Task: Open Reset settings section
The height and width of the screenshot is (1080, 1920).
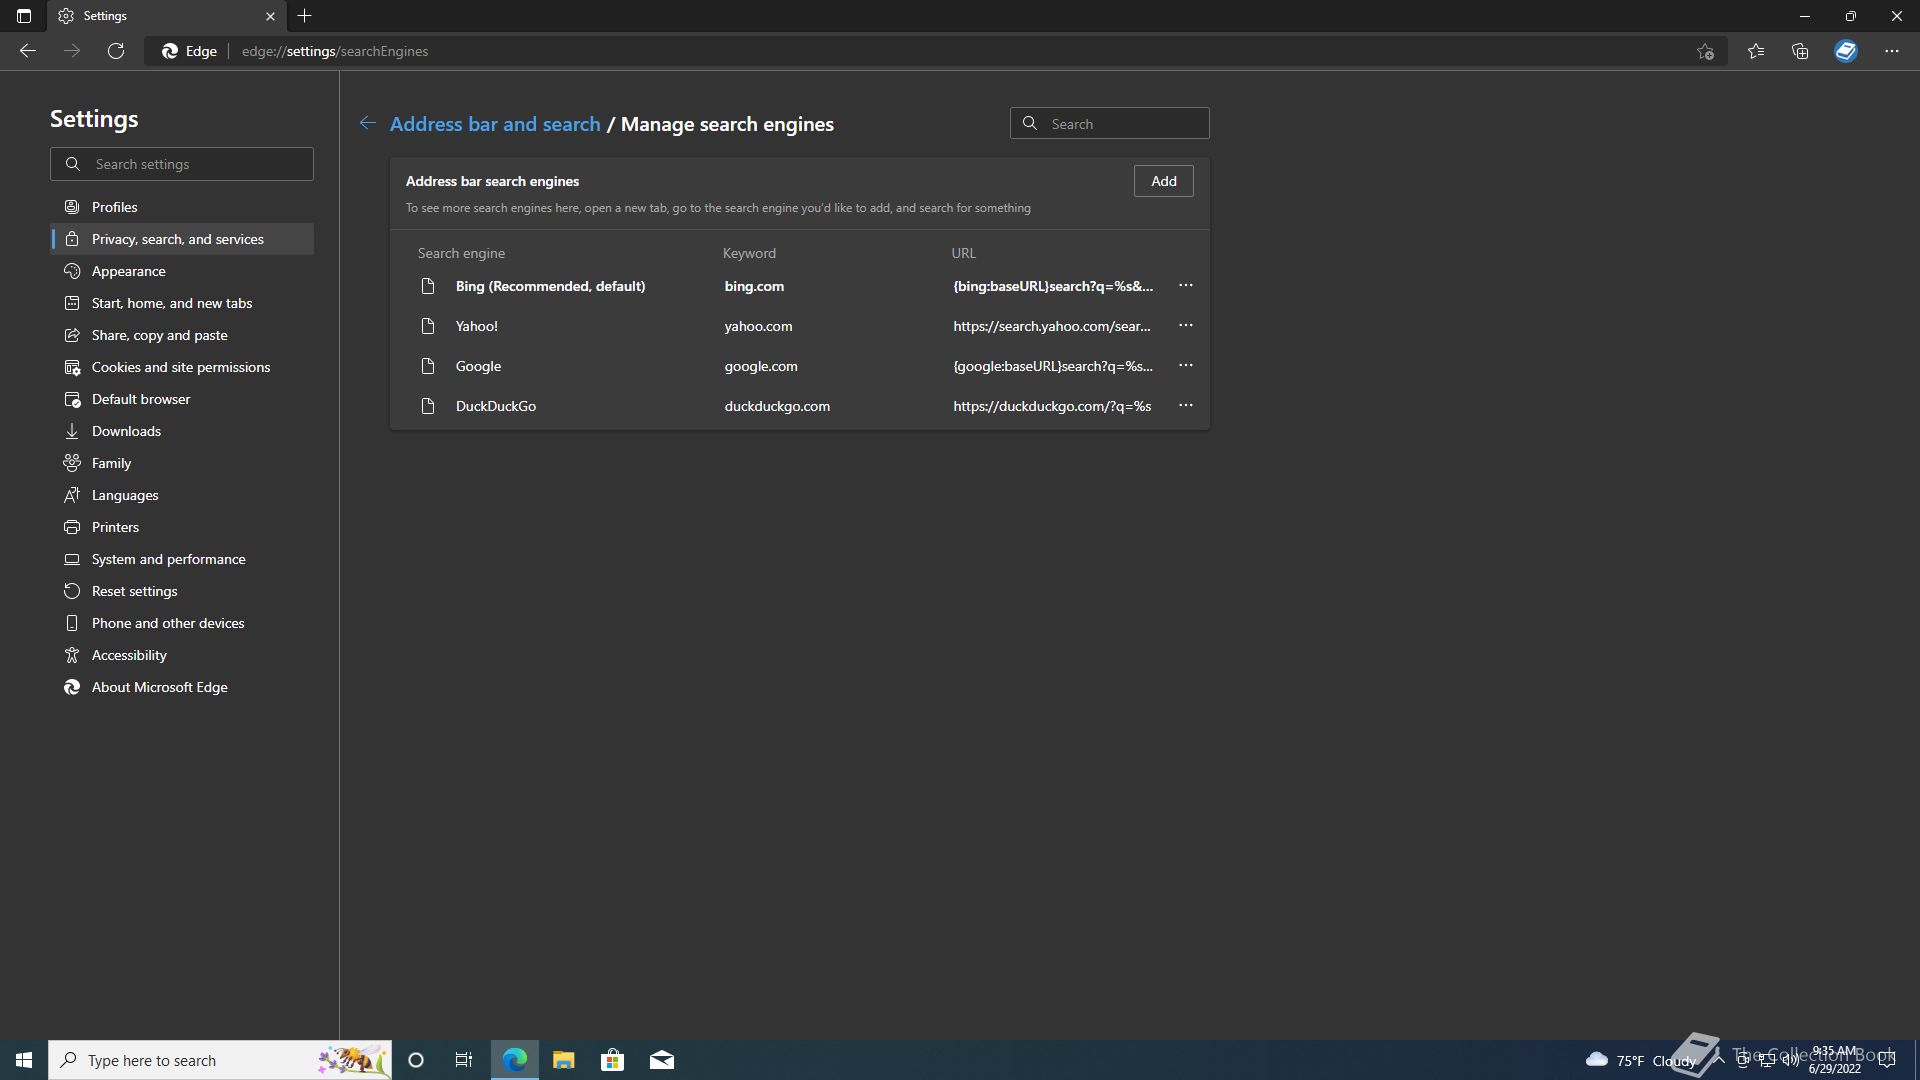Action: pyautogui.click(x=182, y=591)
